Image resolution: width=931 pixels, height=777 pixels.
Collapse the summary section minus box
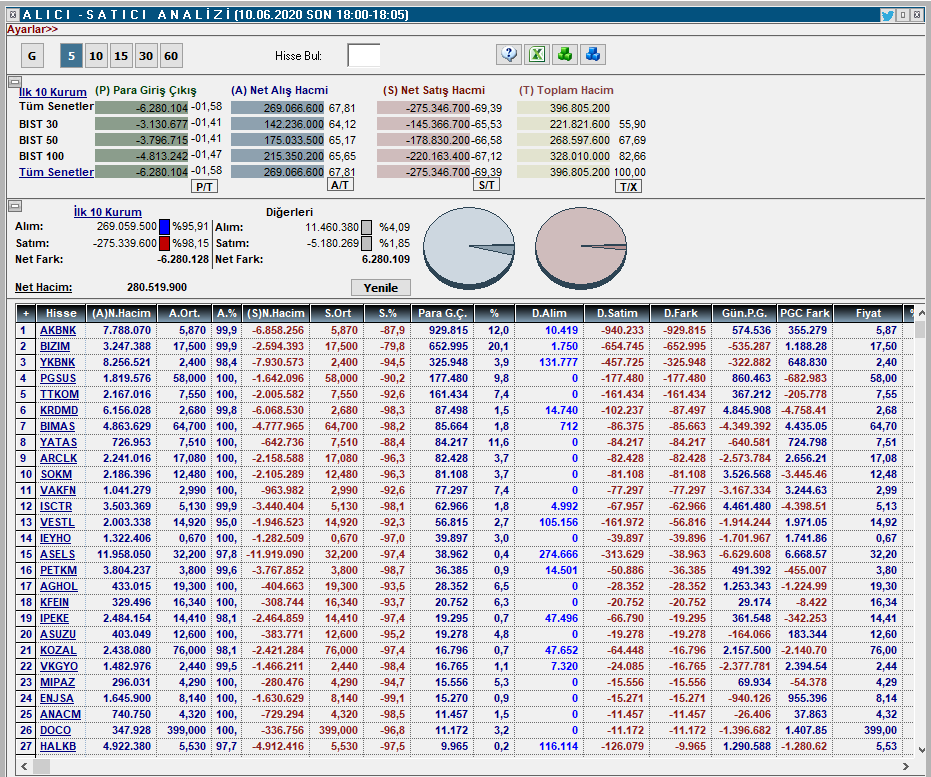(15, 82)
